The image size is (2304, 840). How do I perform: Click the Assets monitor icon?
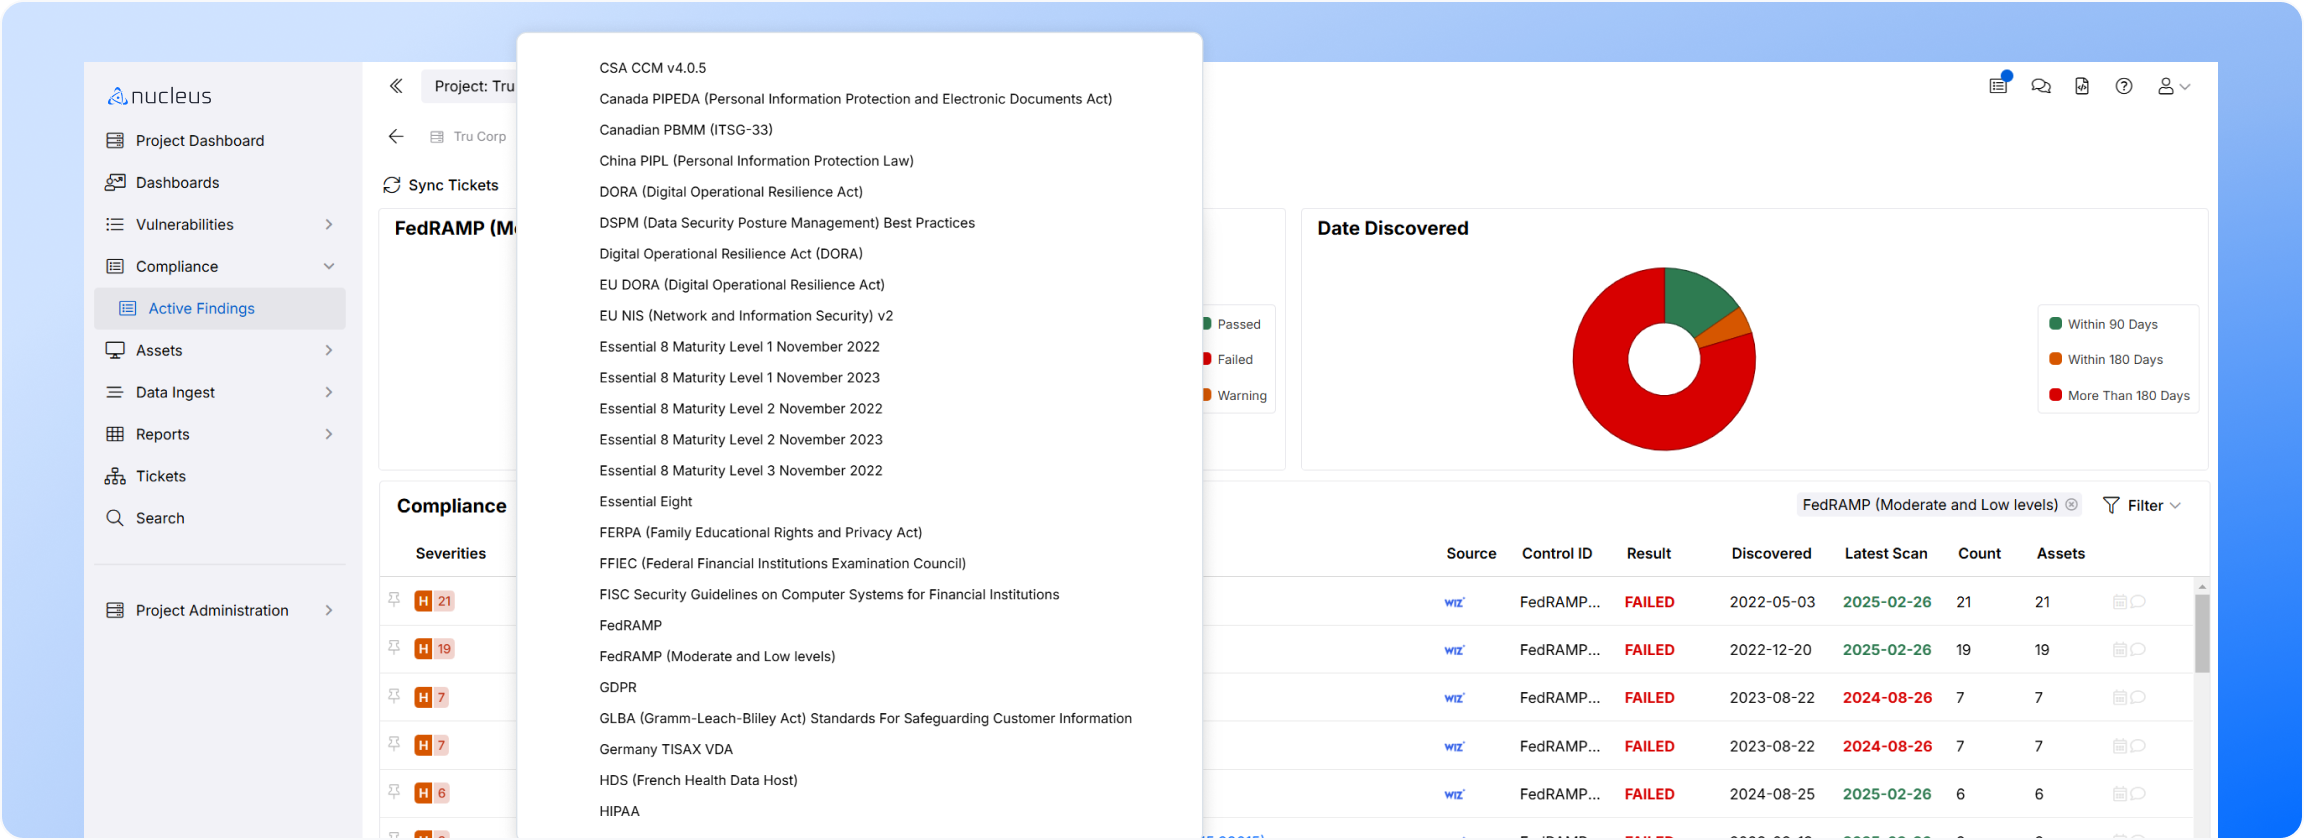coord(115,351)
